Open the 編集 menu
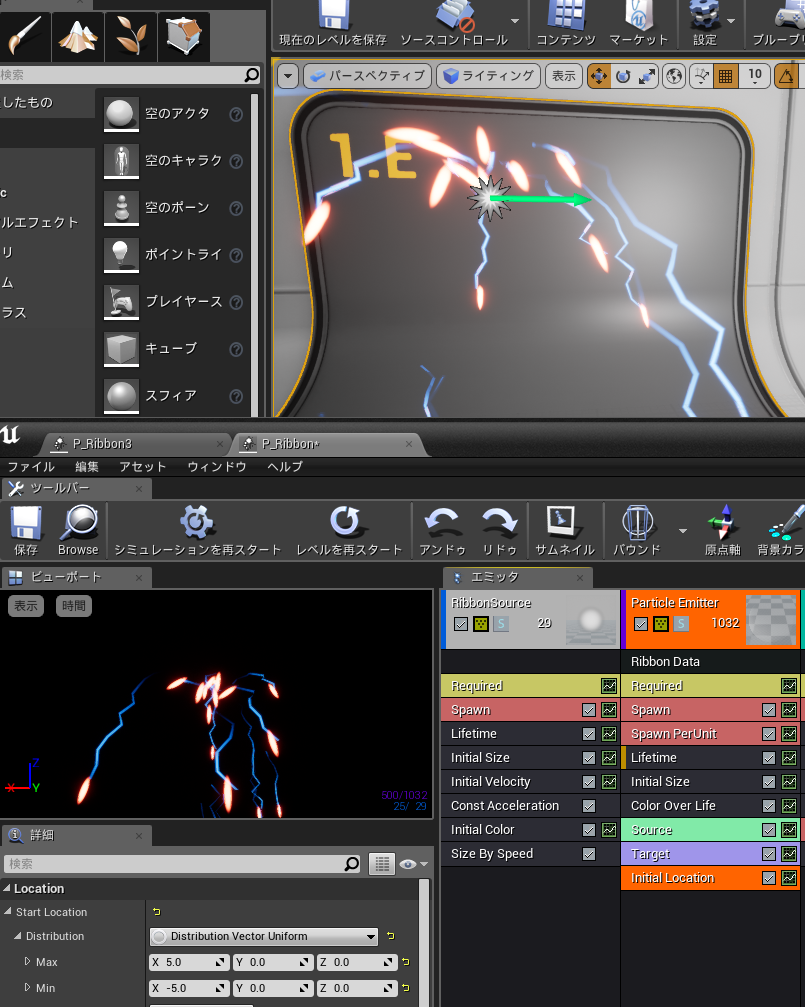Viewport: 805px width, 1007px height. 87,467
